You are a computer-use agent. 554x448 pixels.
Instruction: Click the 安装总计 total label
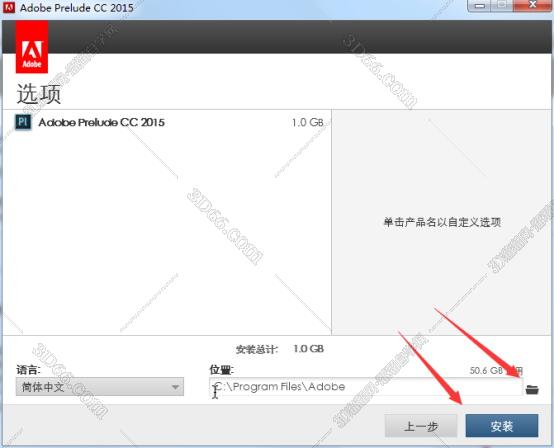click(257, 349)
